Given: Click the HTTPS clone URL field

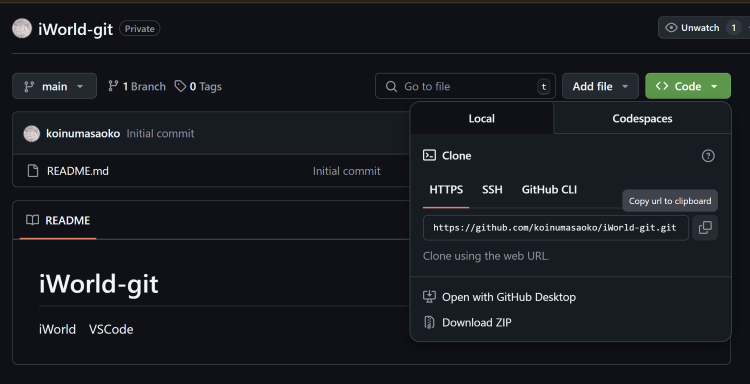Looking at the screenshot, I should (555, 228).
